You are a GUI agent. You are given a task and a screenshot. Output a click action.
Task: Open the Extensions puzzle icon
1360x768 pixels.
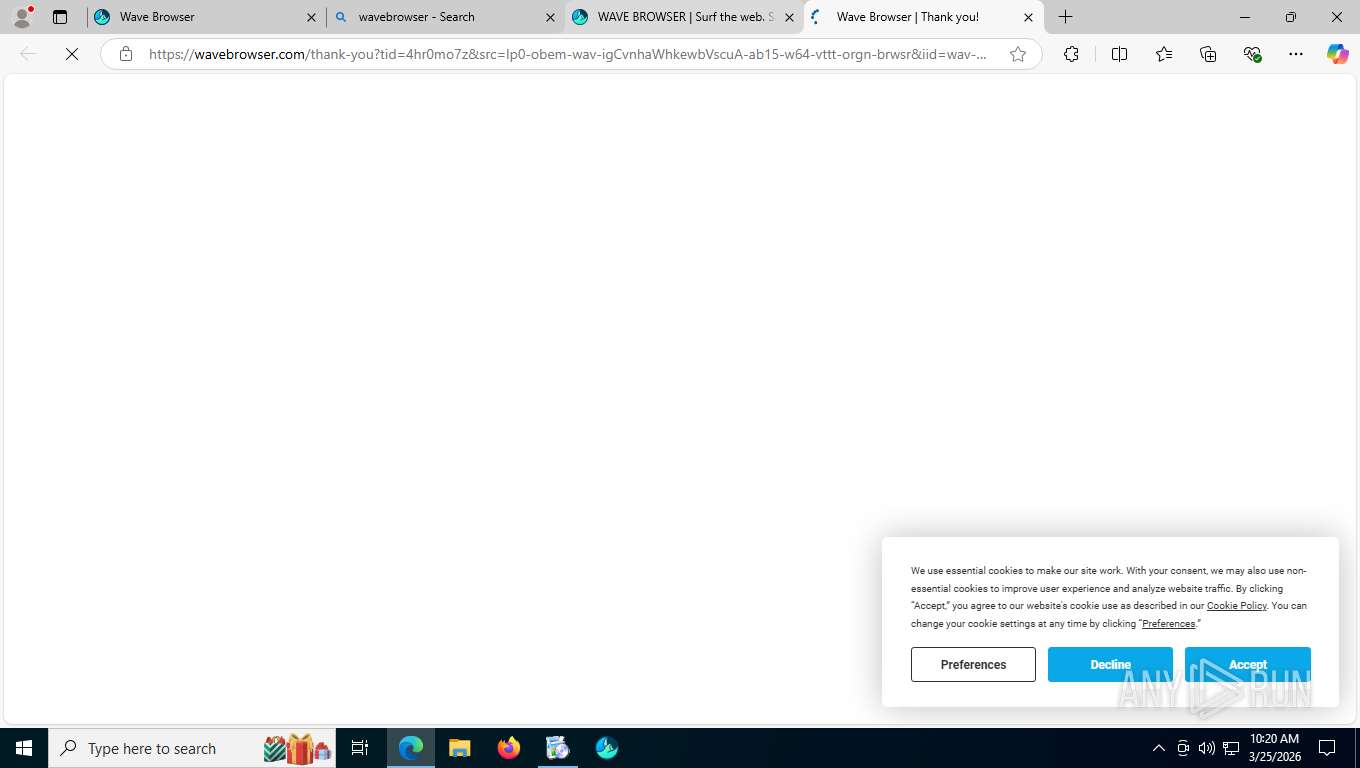pos(1071,54)
